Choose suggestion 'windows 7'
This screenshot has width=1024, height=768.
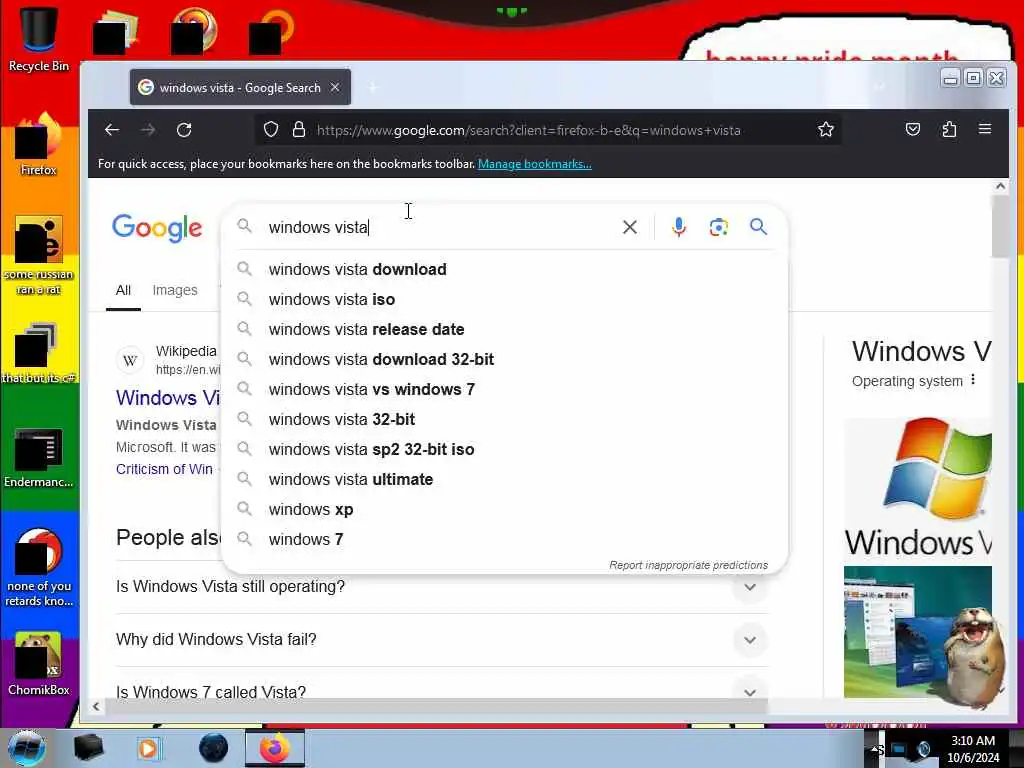(505, 539)
